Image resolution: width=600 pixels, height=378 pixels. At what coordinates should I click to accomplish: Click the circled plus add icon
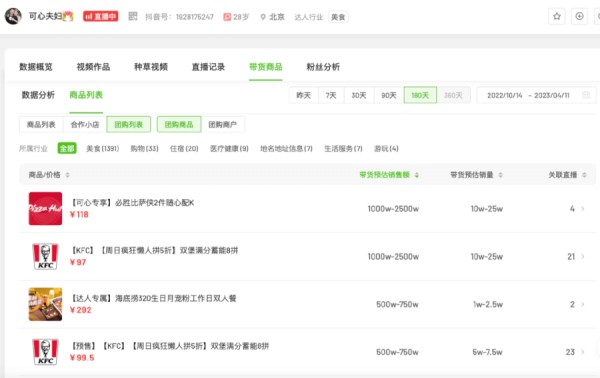coord(579,16)
